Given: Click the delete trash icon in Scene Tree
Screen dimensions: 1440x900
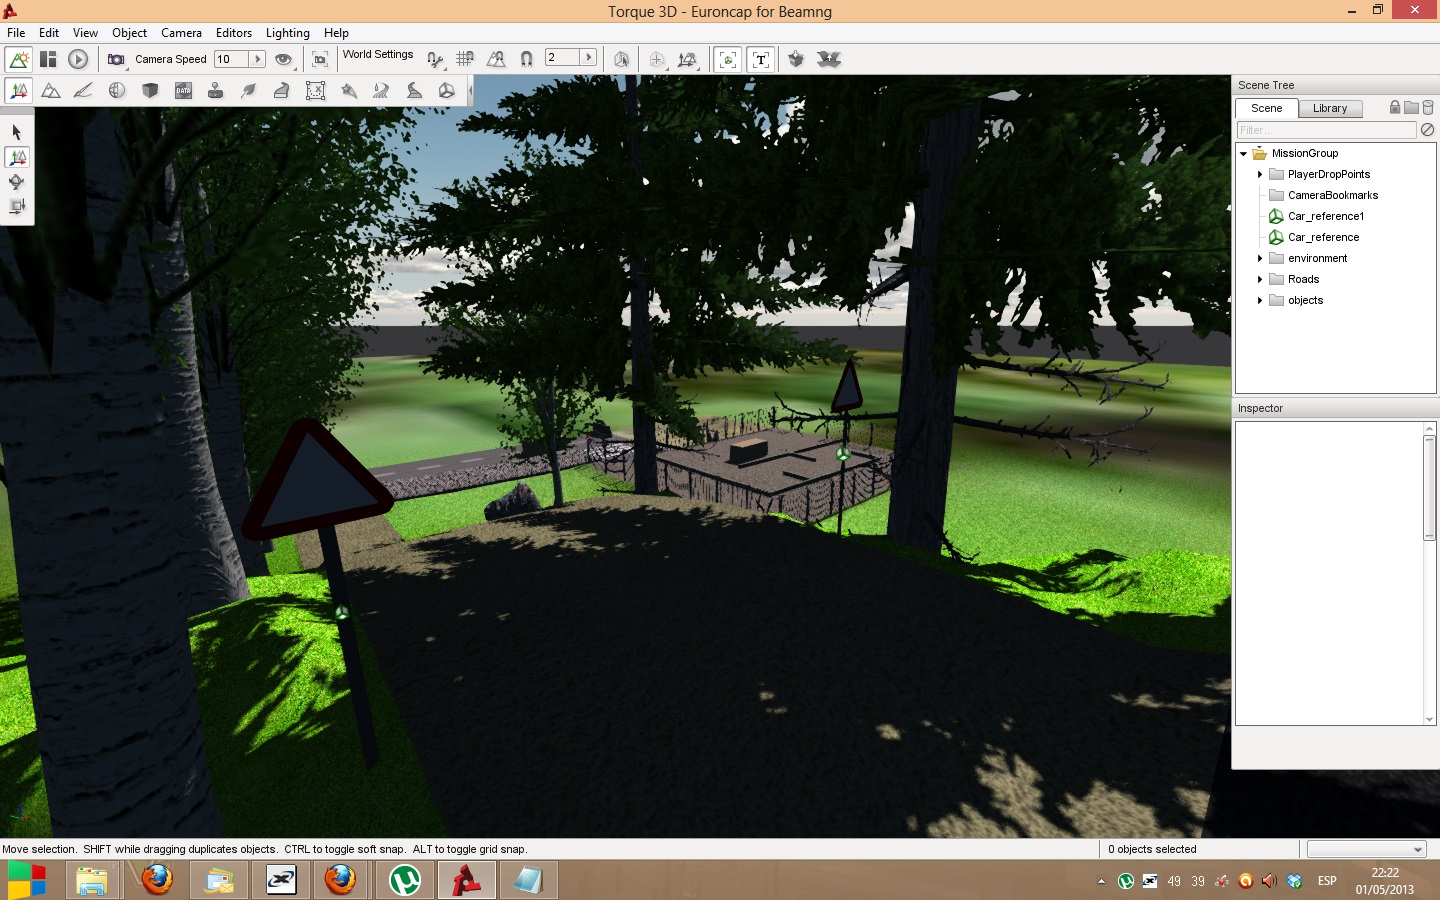Looking at the screenshot, I should (x=1428, y=107).
